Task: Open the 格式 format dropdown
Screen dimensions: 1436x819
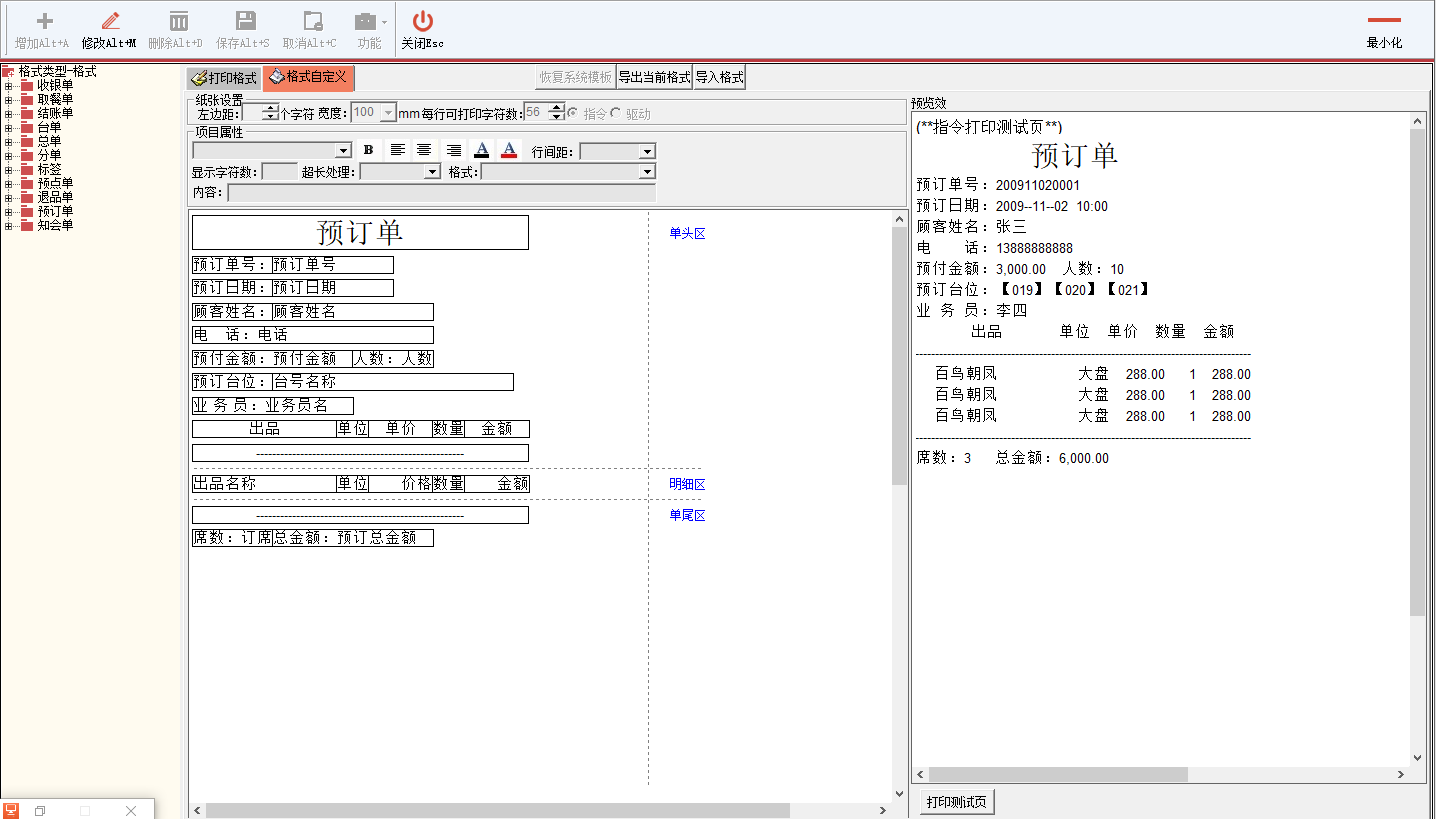Action: pyautogui.click(x=647, y=172)
